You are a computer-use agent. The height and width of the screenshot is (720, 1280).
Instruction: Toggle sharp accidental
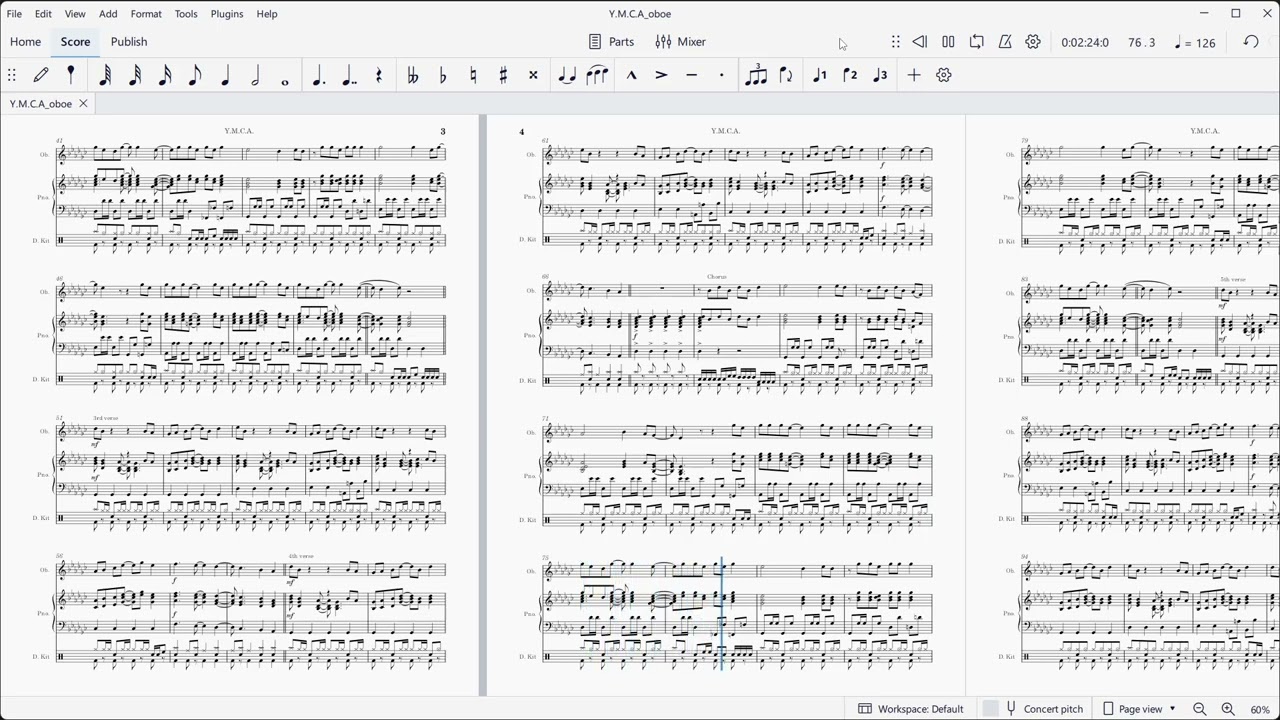pyautogui.click(x=503, y=75)
